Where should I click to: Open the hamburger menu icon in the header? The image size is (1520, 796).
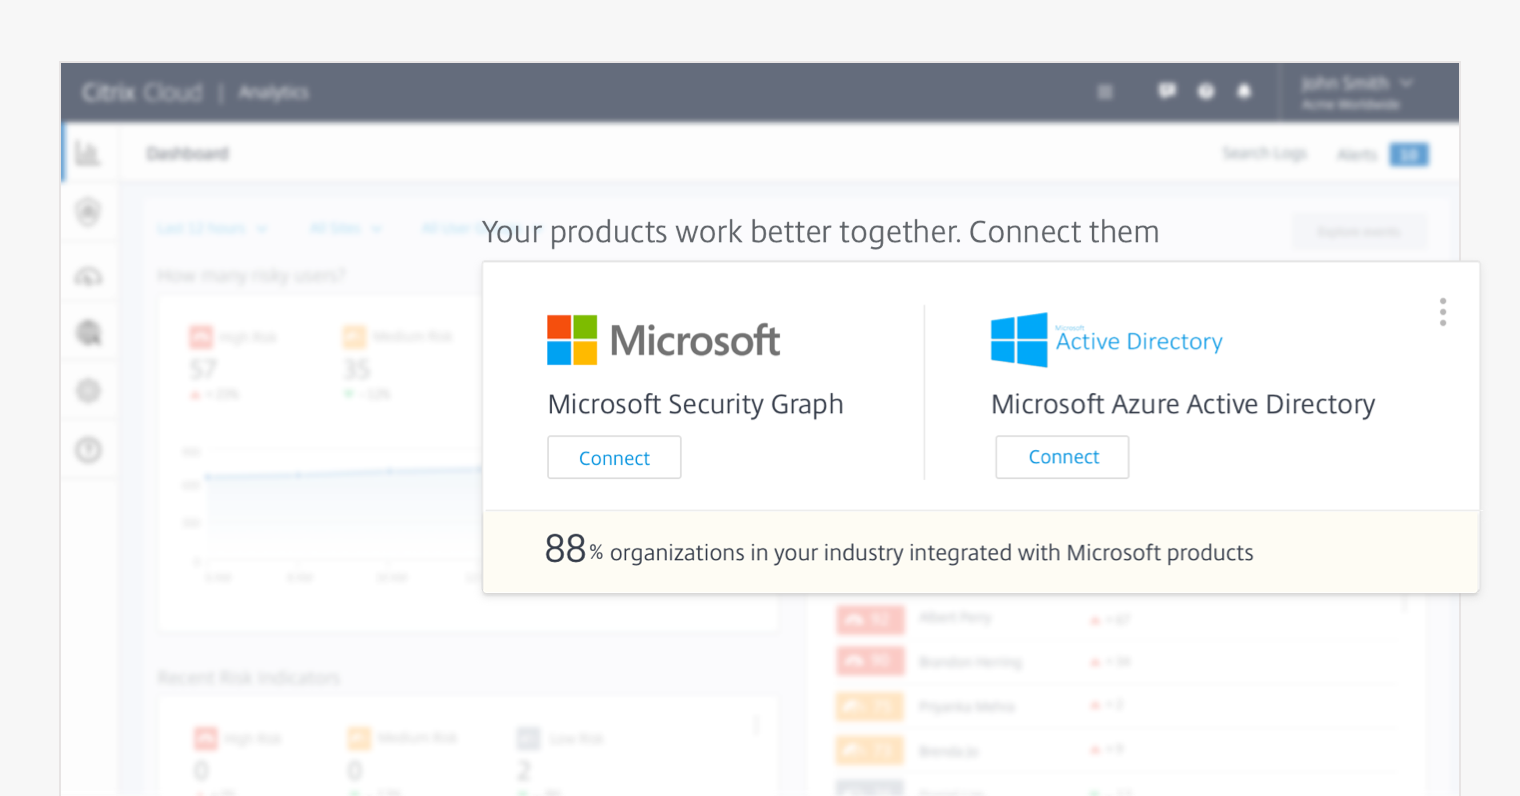[x=1105, y=92]
